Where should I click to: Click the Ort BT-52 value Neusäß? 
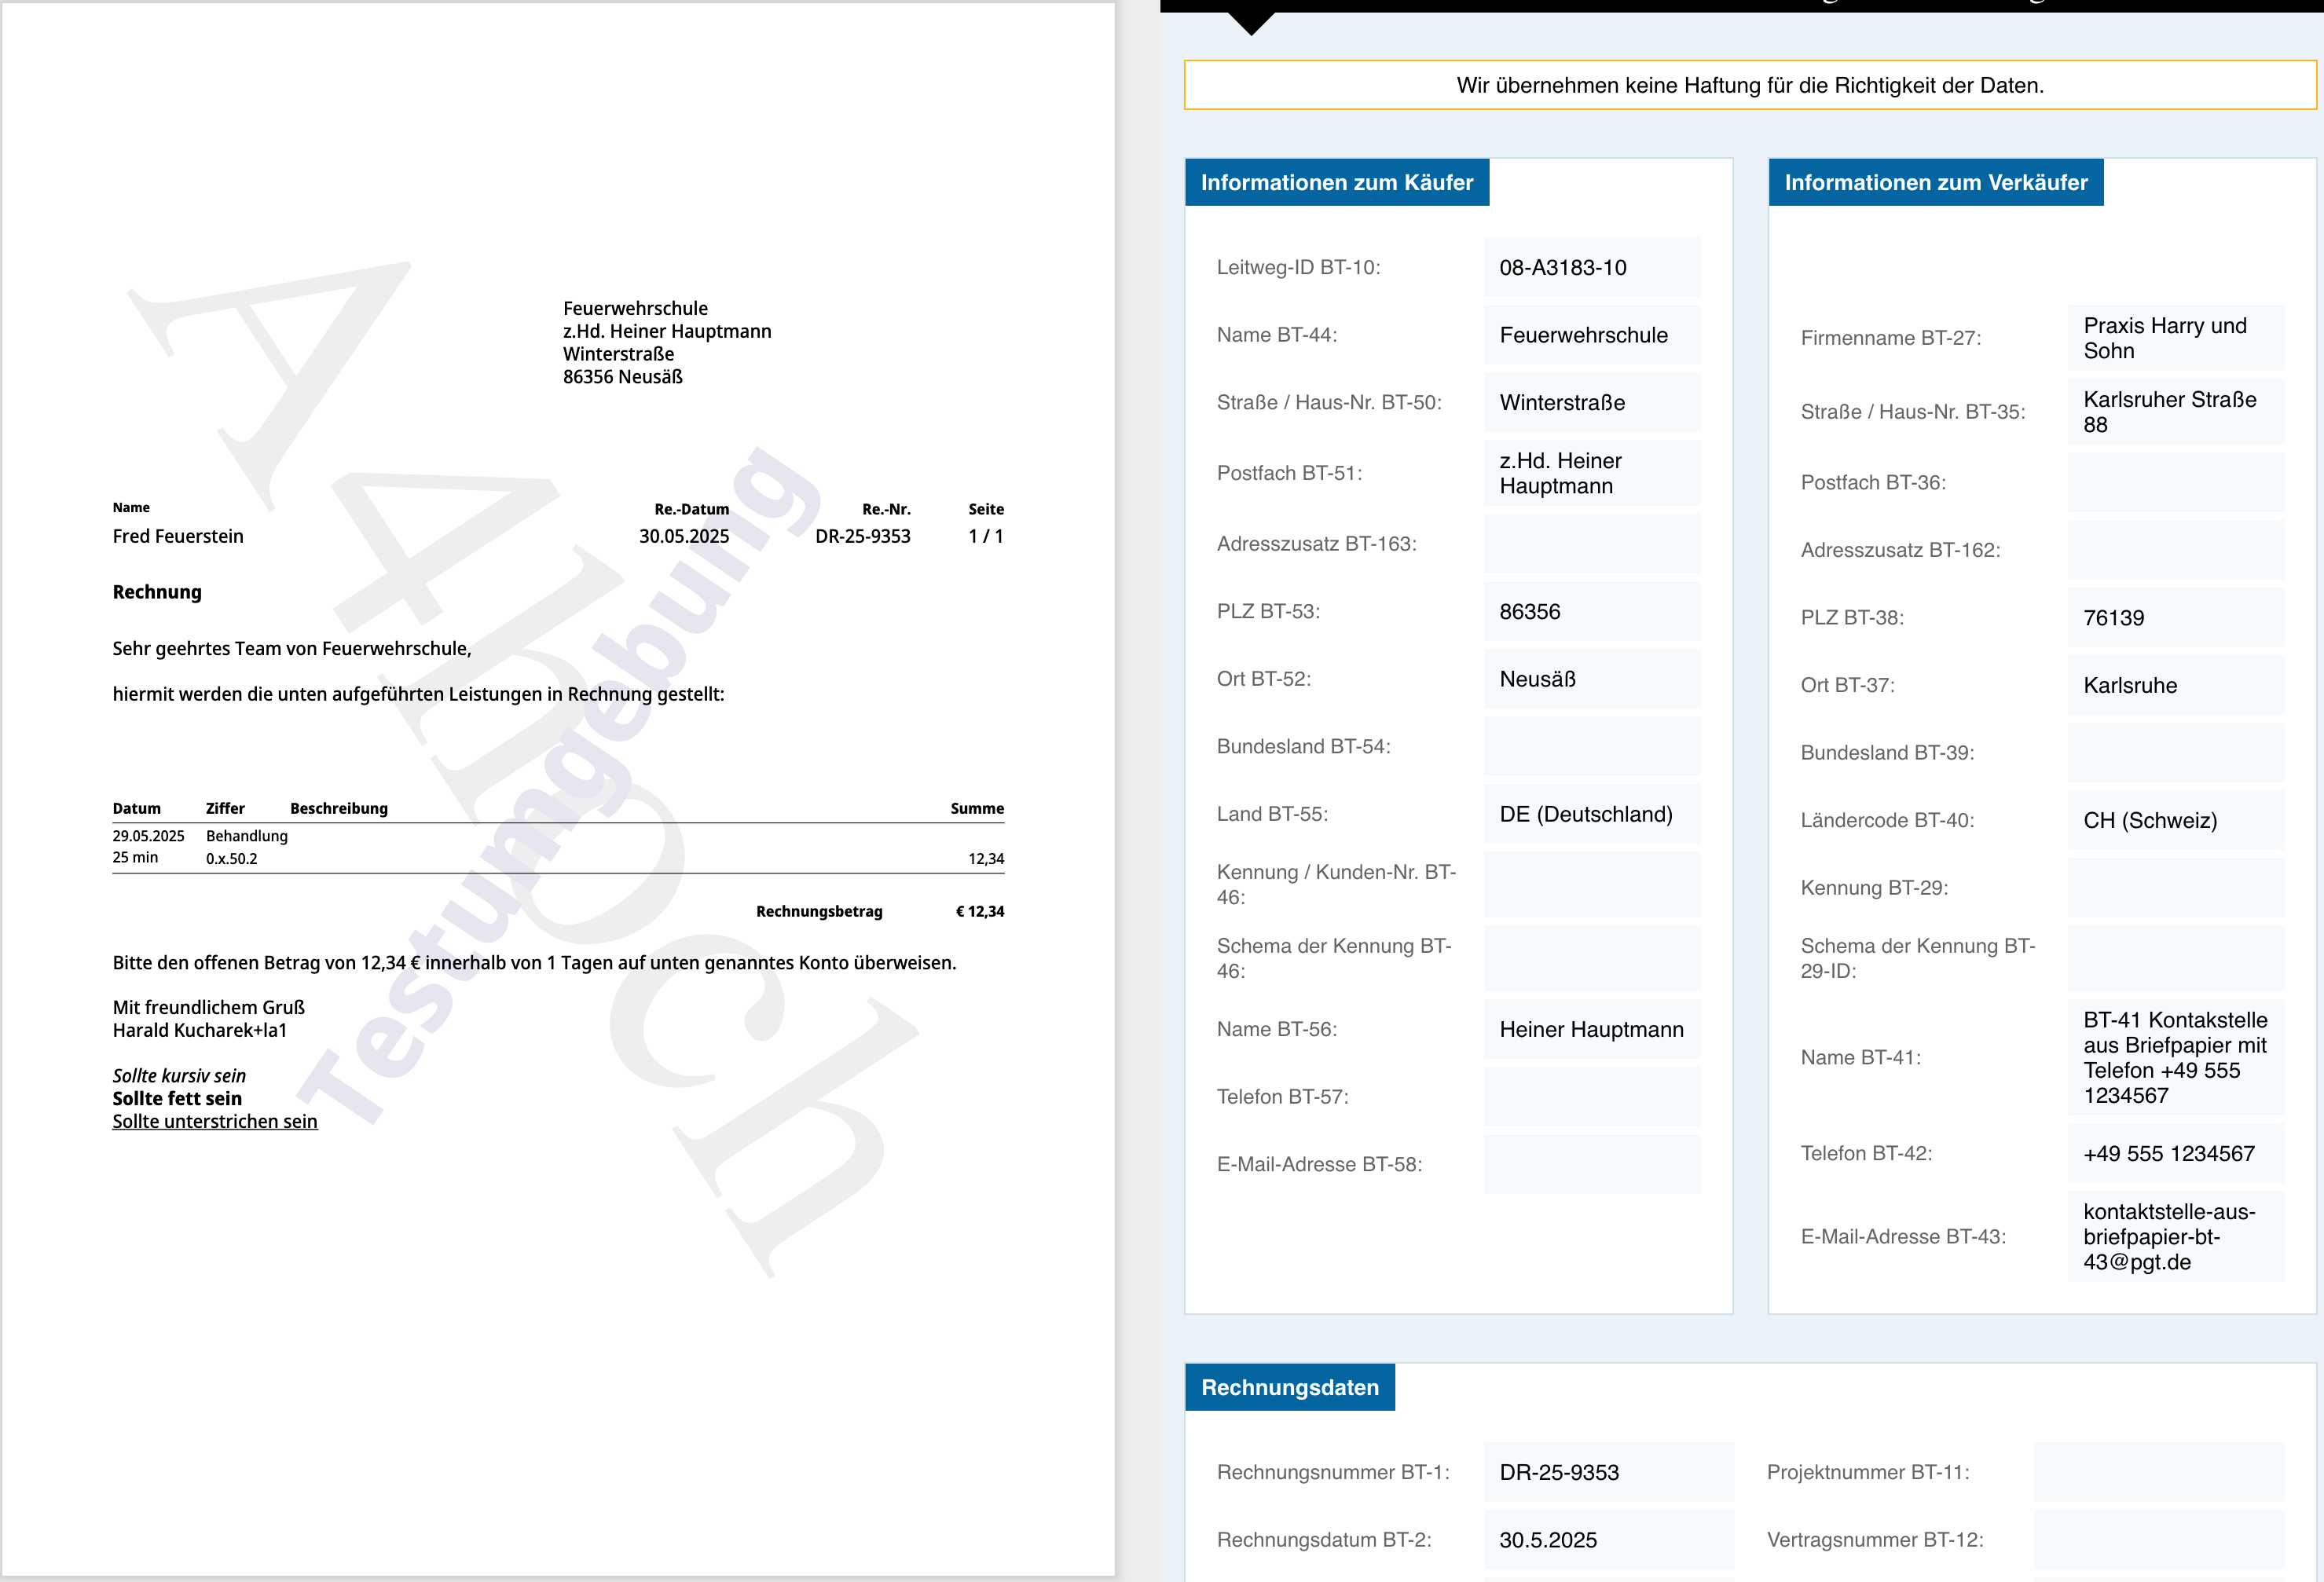1592,679
